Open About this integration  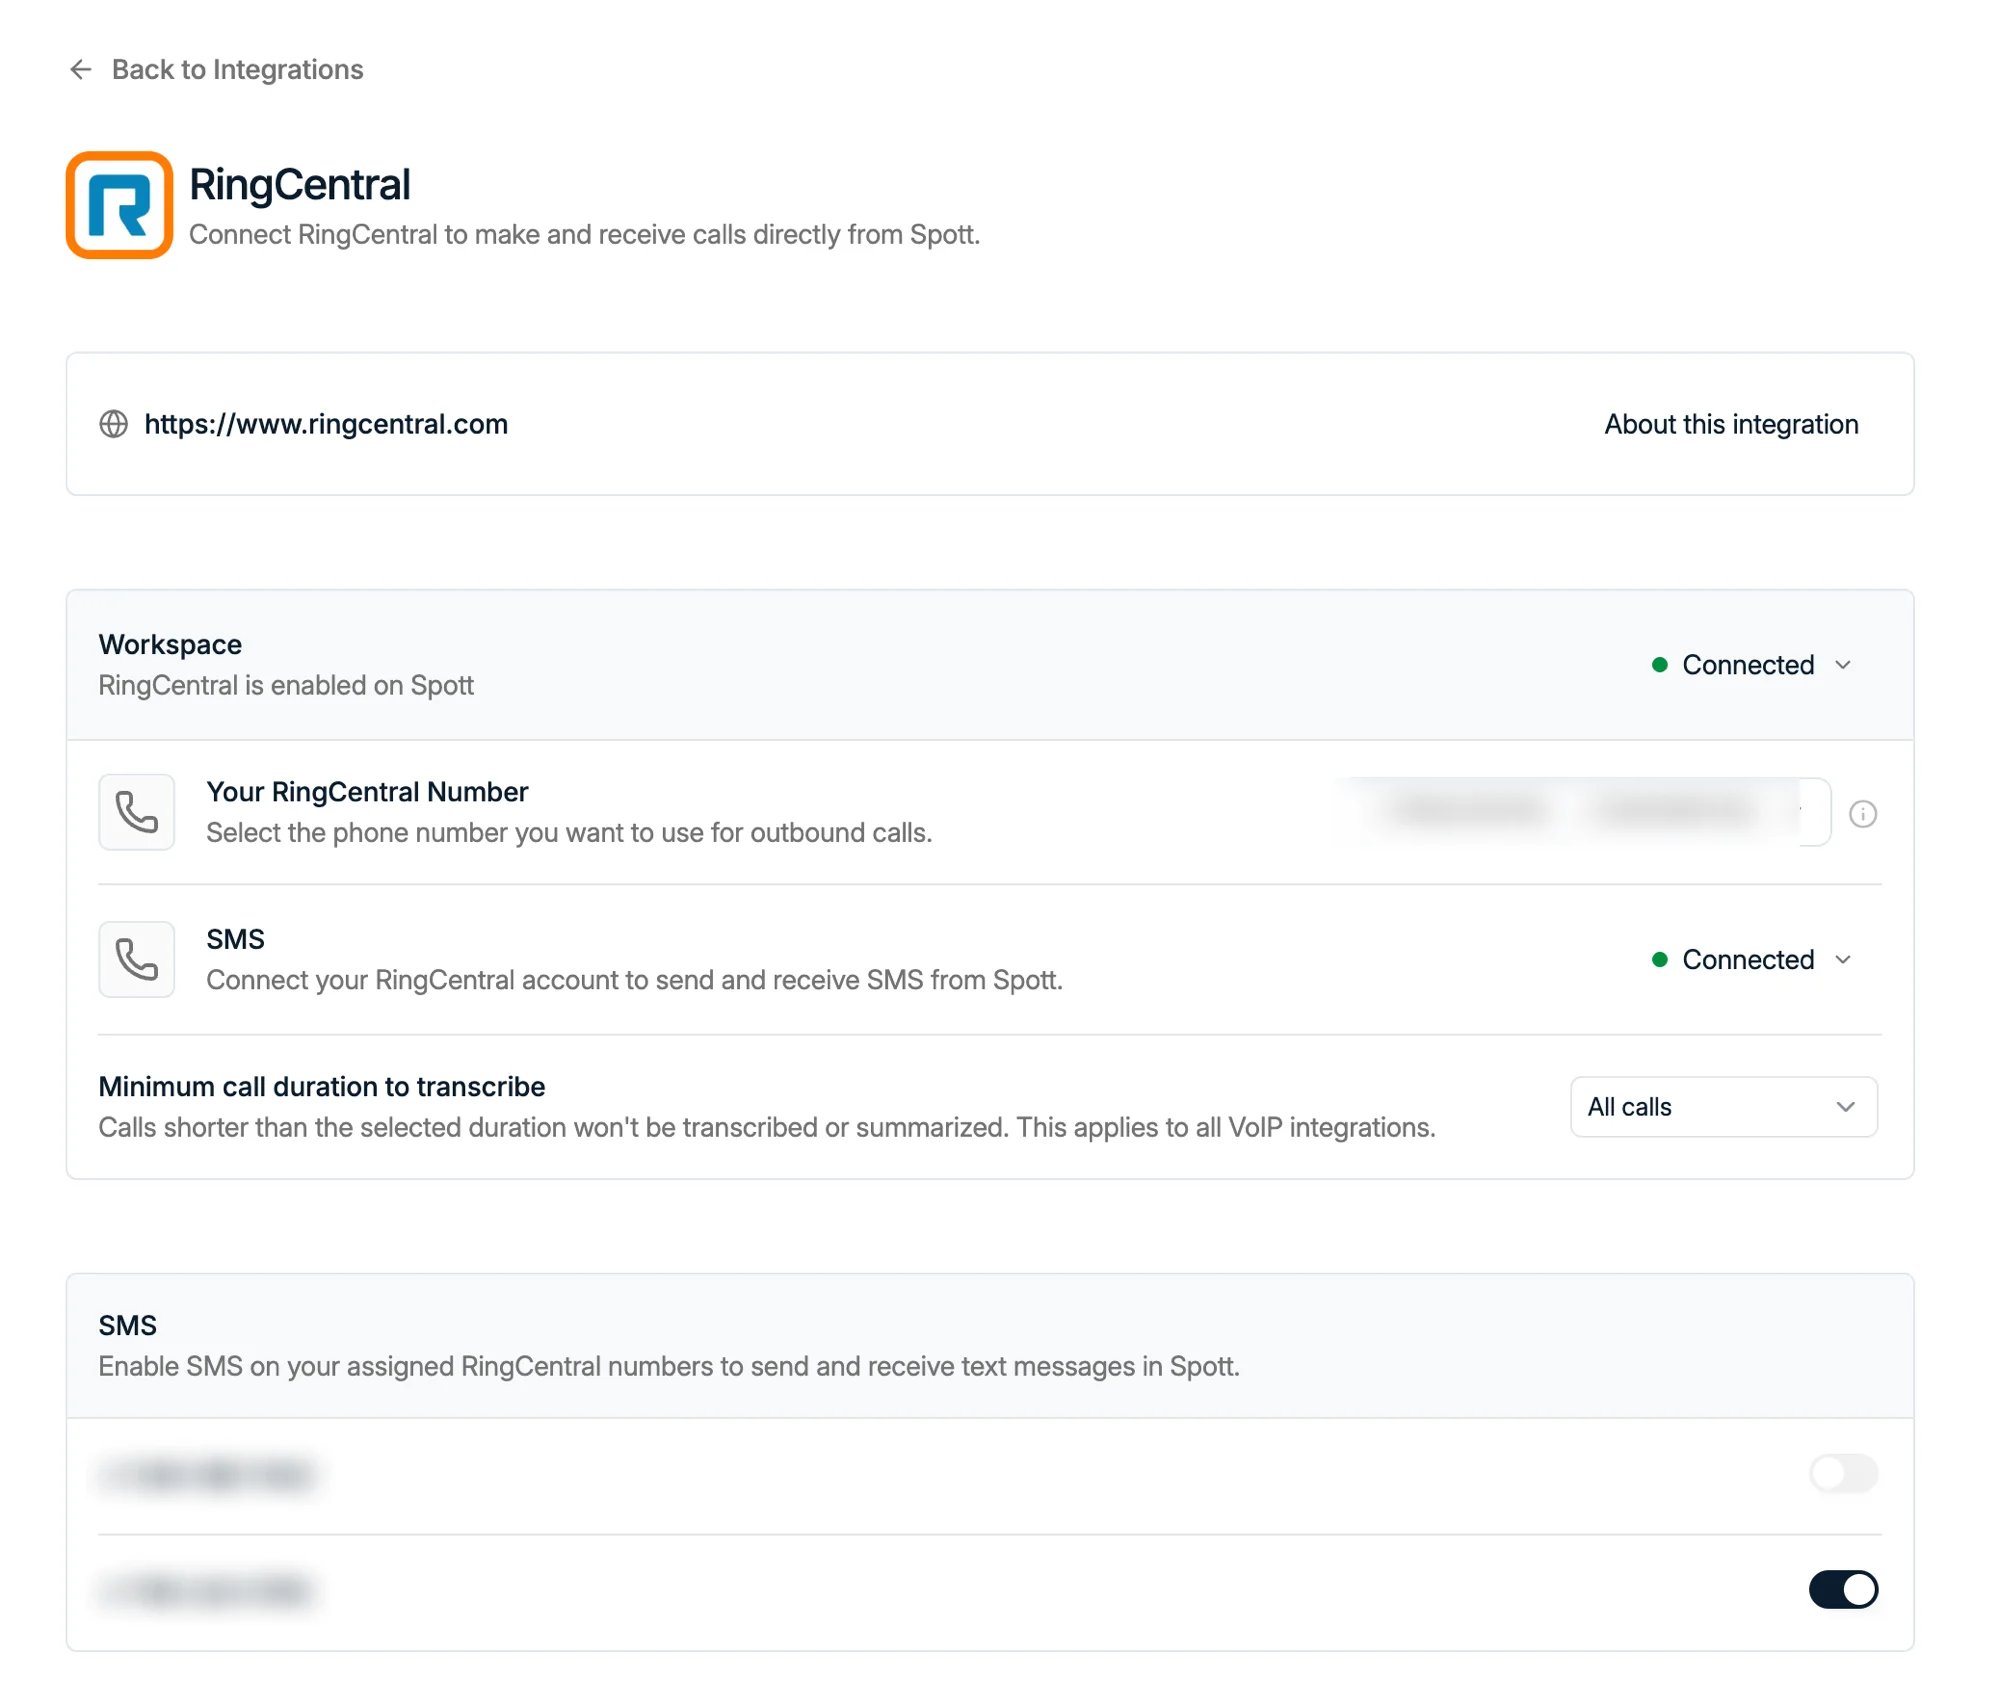click(x=1731, y=424)
